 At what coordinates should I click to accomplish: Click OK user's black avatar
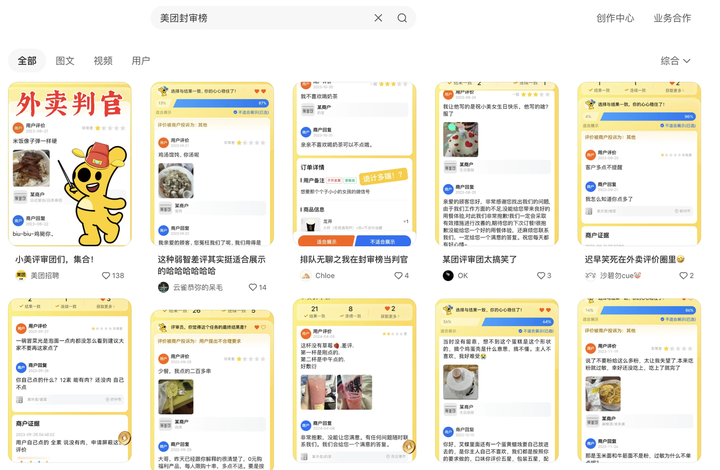[x=448, y=275]
